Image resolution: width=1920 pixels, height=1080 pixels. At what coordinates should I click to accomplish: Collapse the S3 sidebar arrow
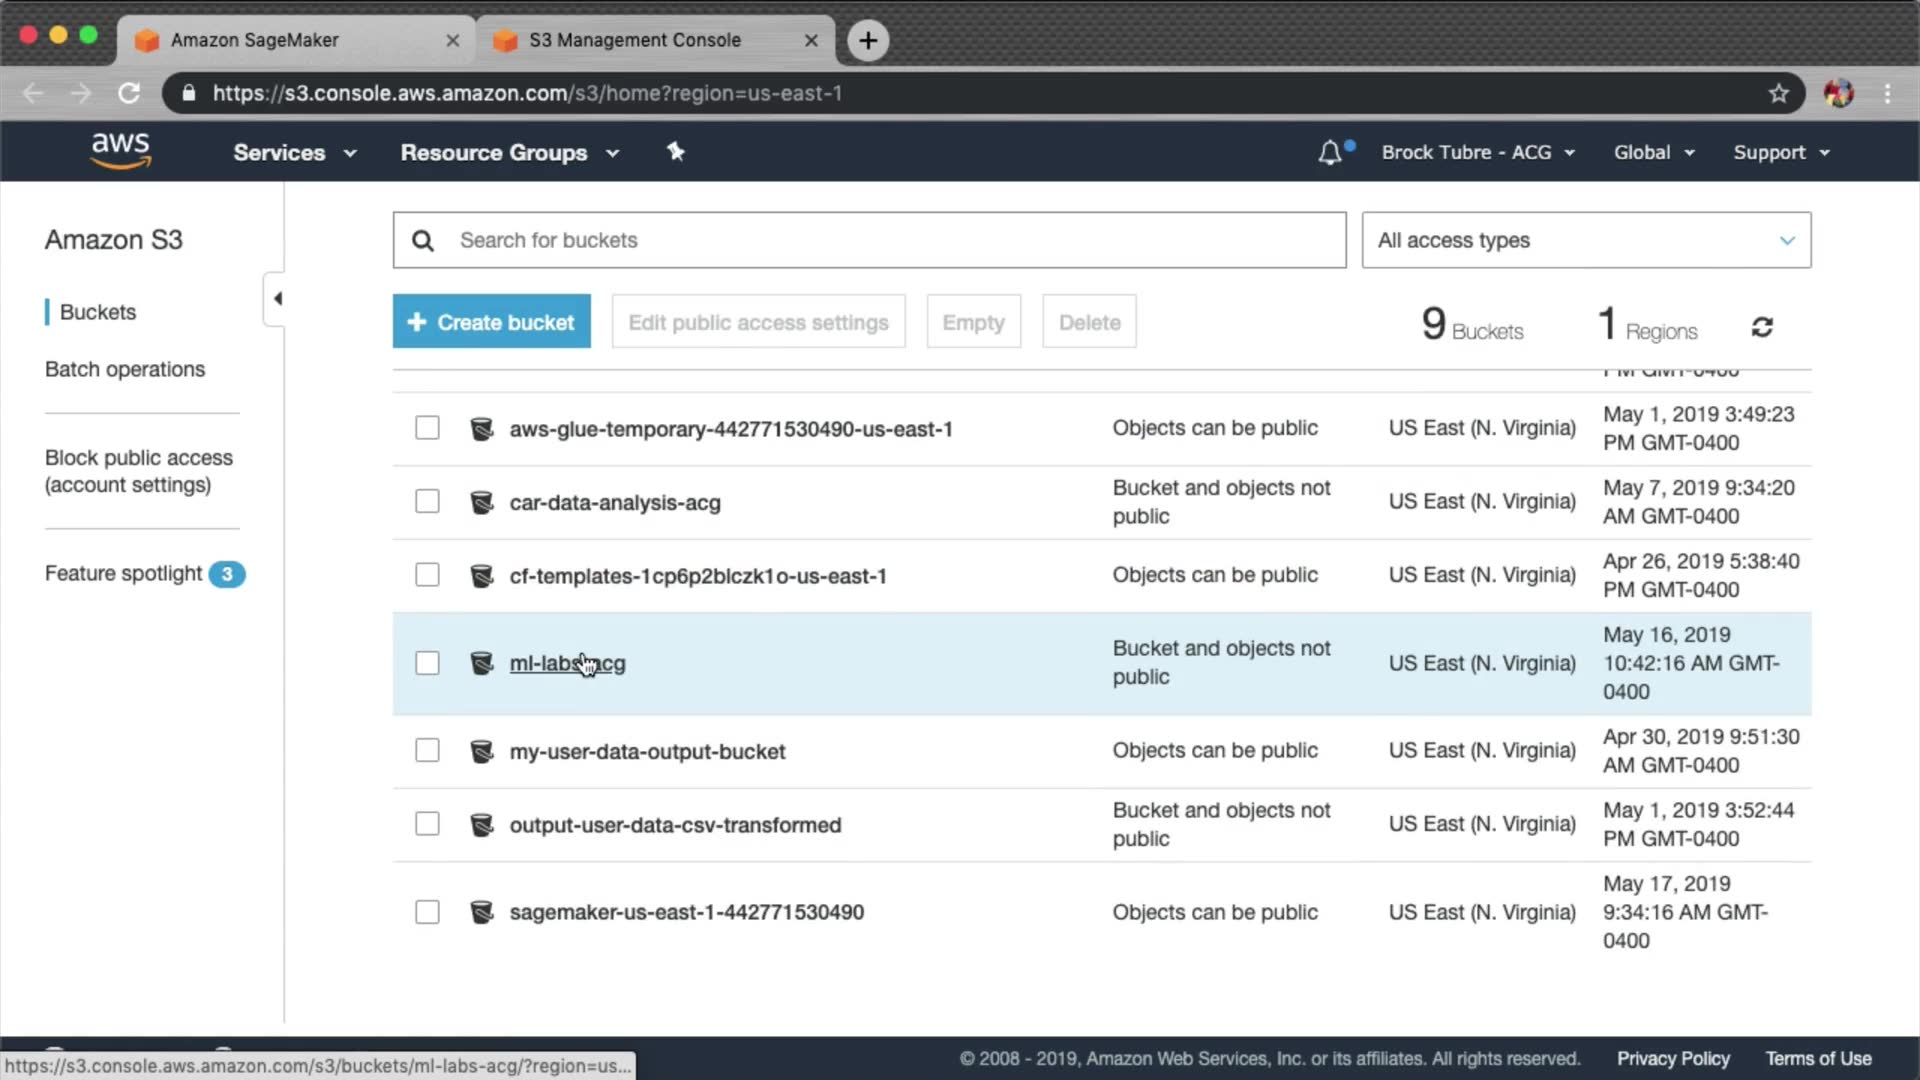[277, 298]
